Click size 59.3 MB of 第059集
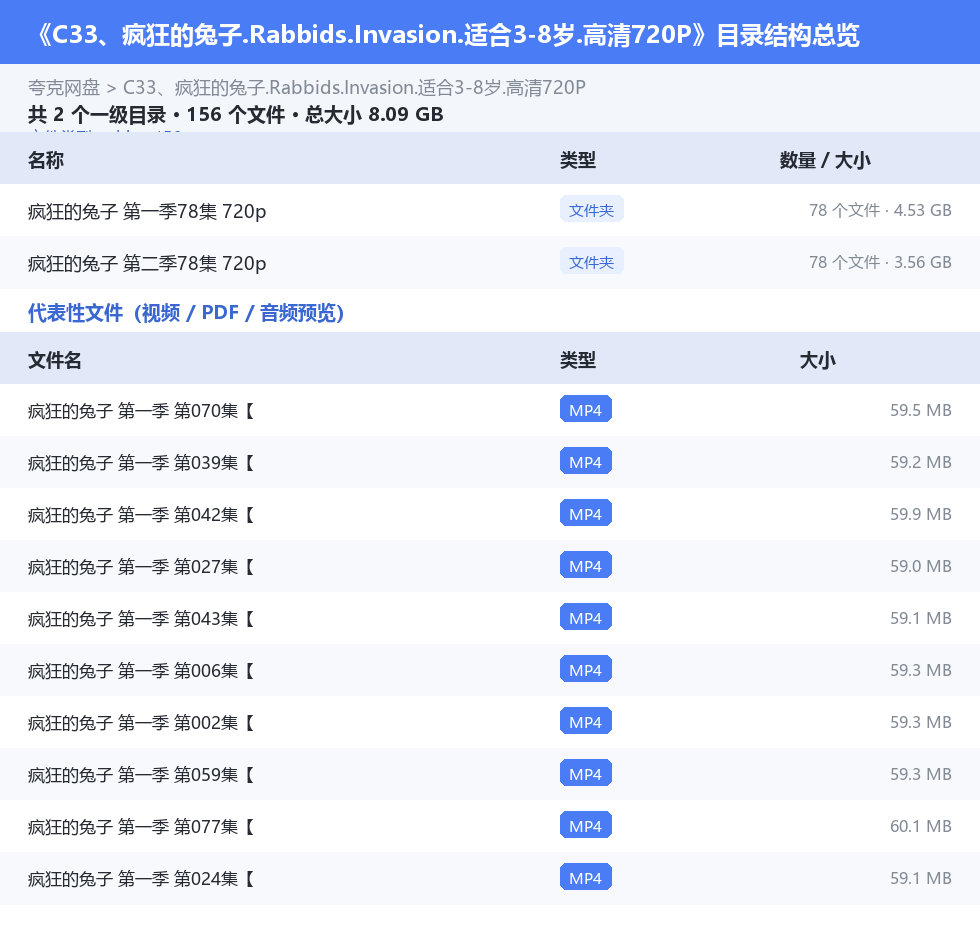This screenshot has height=936, width=980. point(921,774)
